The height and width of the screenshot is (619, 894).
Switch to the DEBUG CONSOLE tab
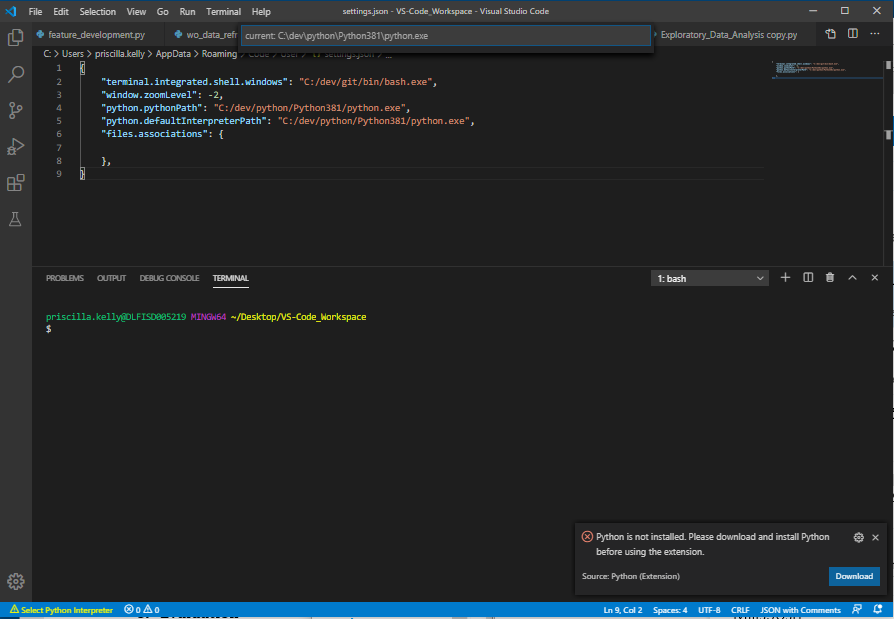[169, 278]
